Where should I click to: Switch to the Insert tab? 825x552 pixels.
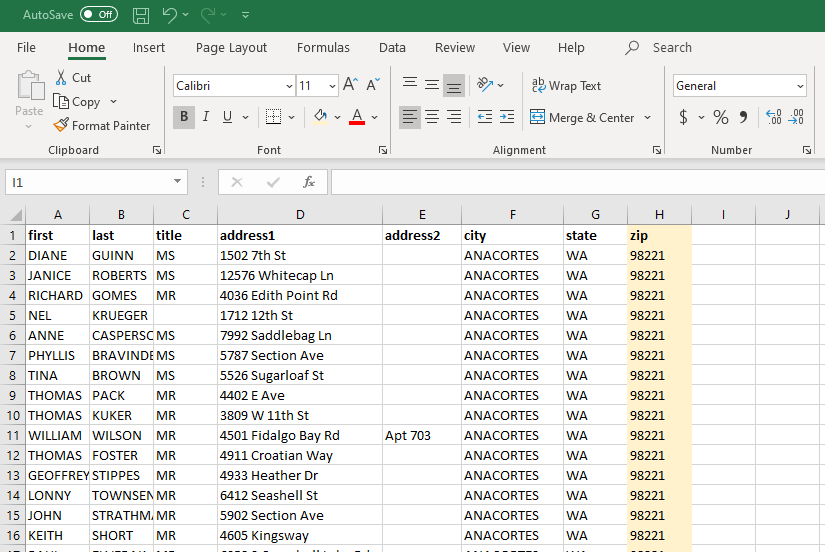point(148,48)
